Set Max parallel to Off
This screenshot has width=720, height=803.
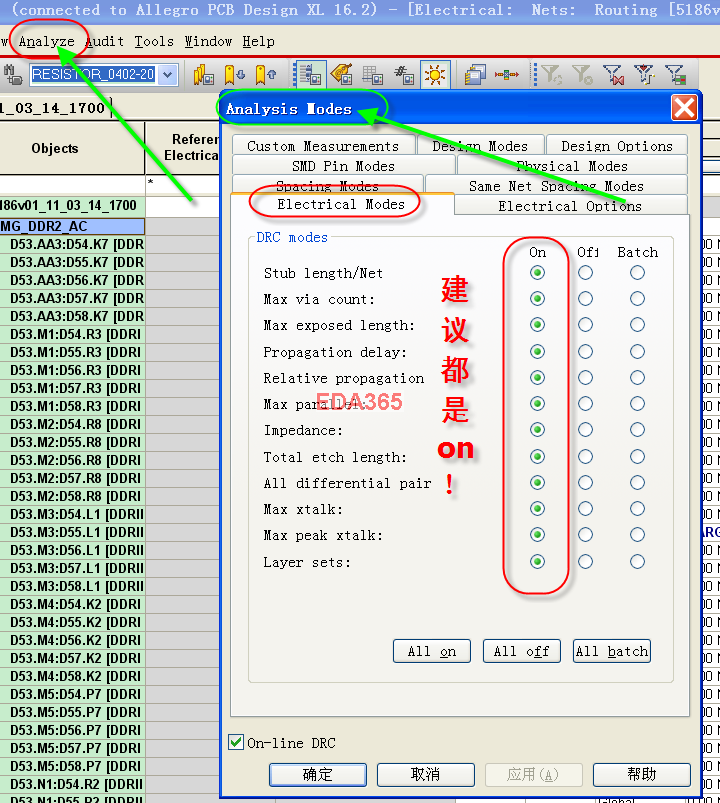point(585,404)
